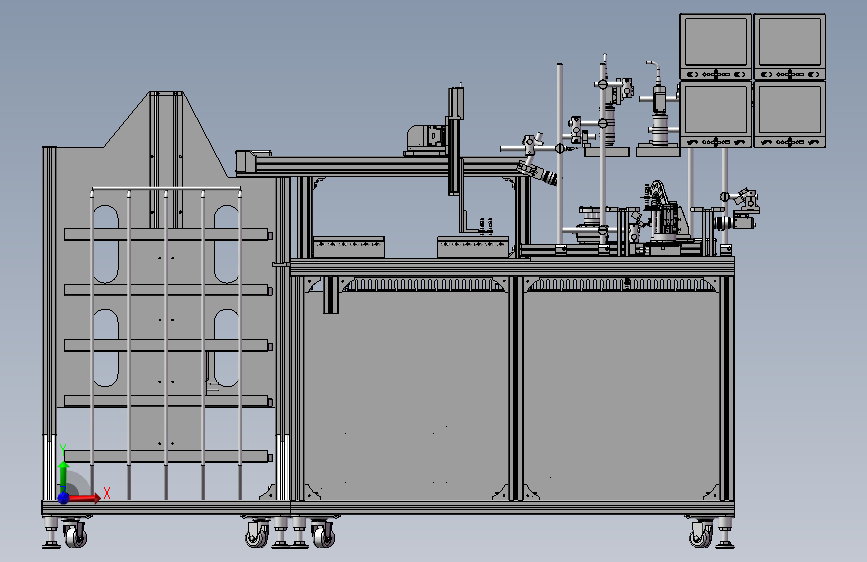Select the trapezoidal back panel of the rack
Screen dimensions: 867x562
point(166,249)
